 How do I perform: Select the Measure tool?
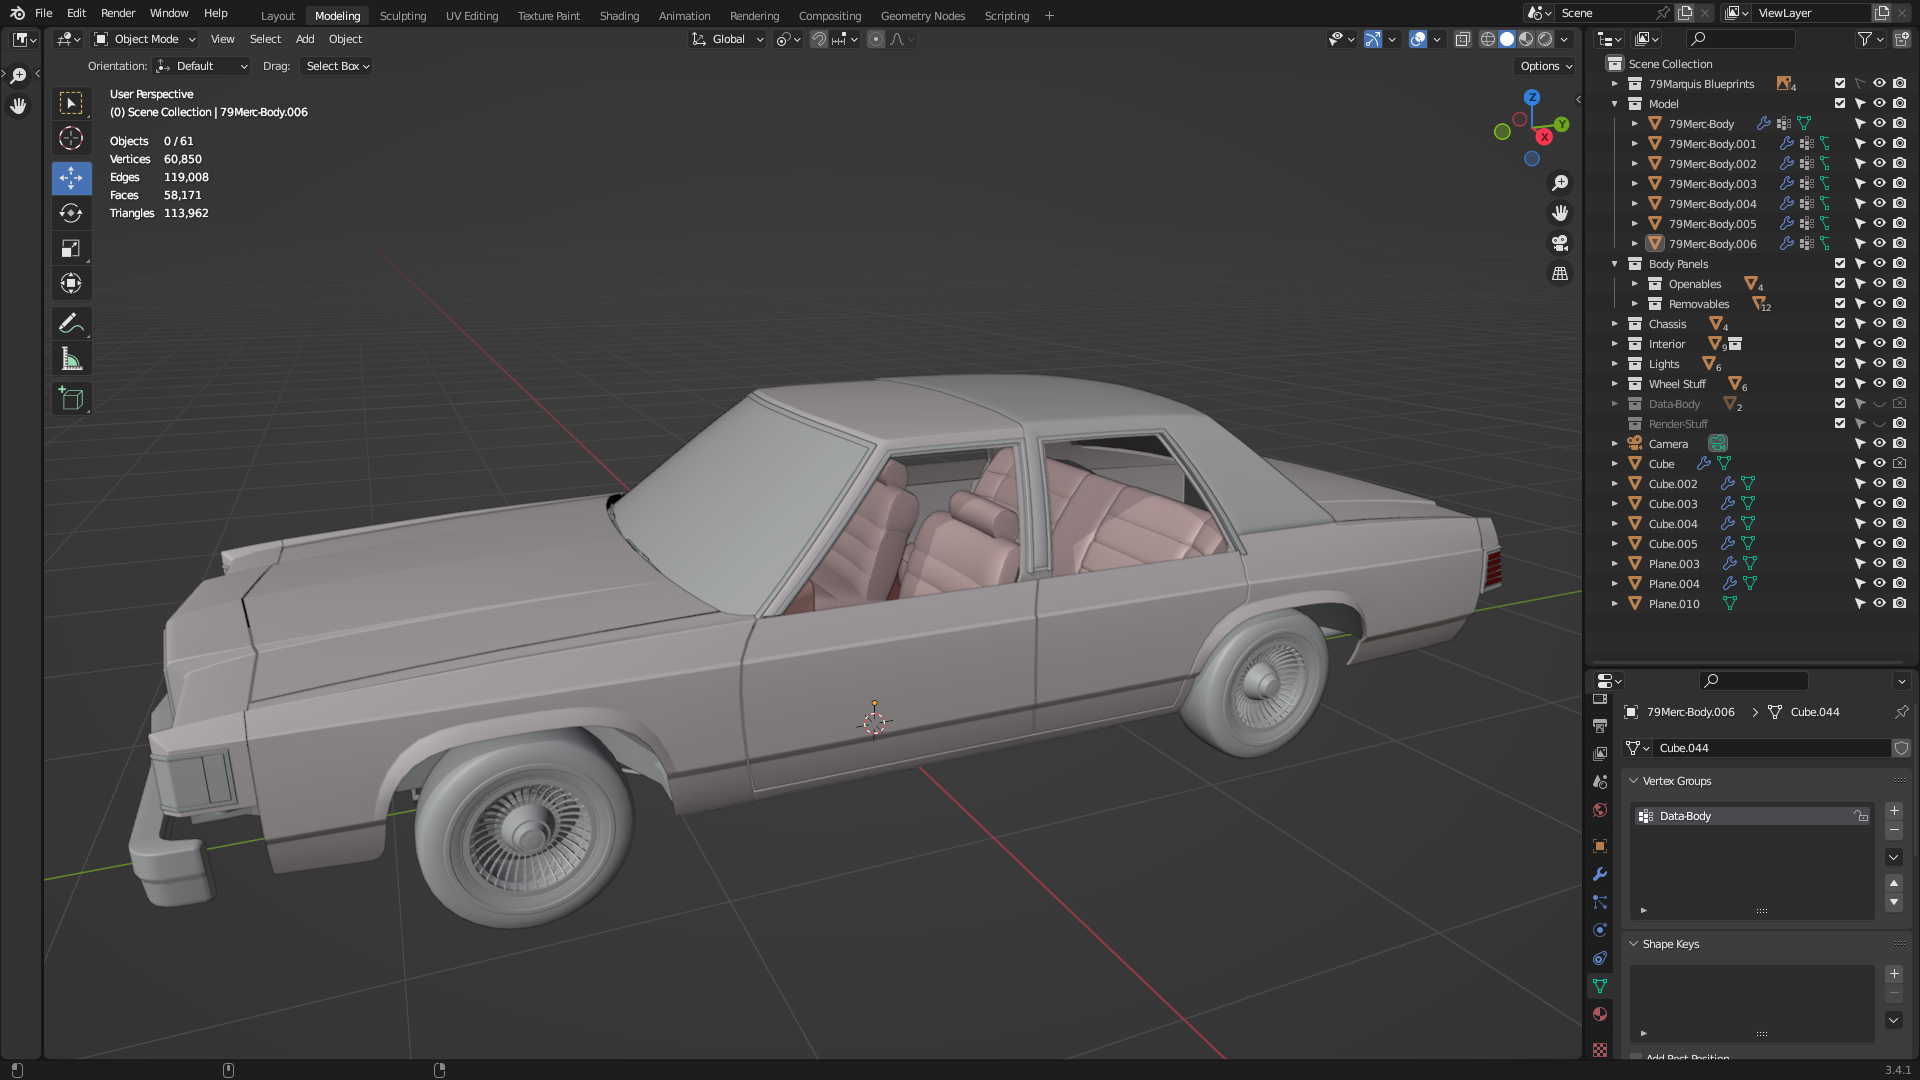pos(71,359)
